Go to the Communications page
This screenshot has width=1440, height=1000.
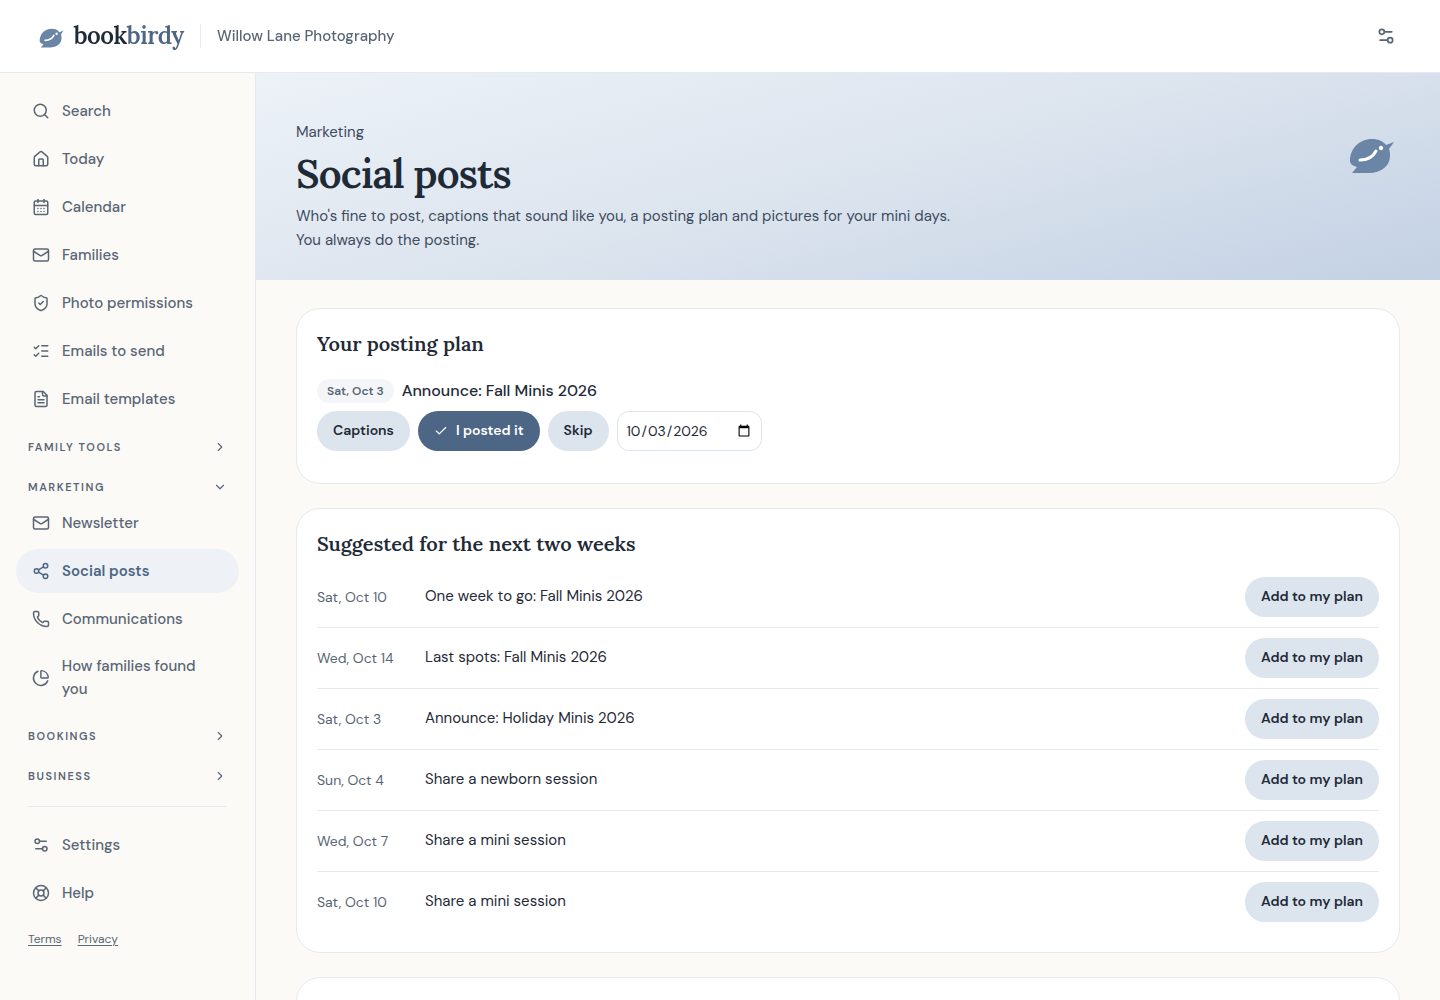(127, 619)
